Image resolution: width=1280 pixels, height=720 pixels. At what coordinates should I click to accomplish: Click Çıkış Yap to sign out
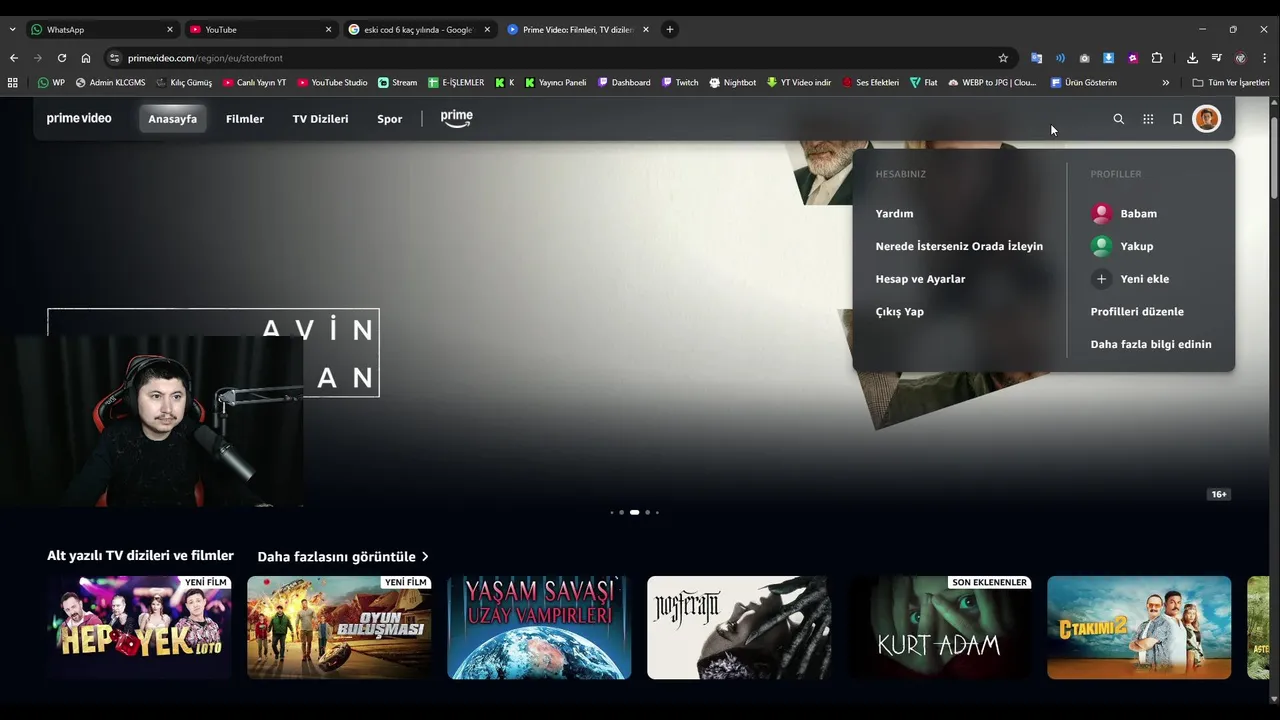coord(899,312)
